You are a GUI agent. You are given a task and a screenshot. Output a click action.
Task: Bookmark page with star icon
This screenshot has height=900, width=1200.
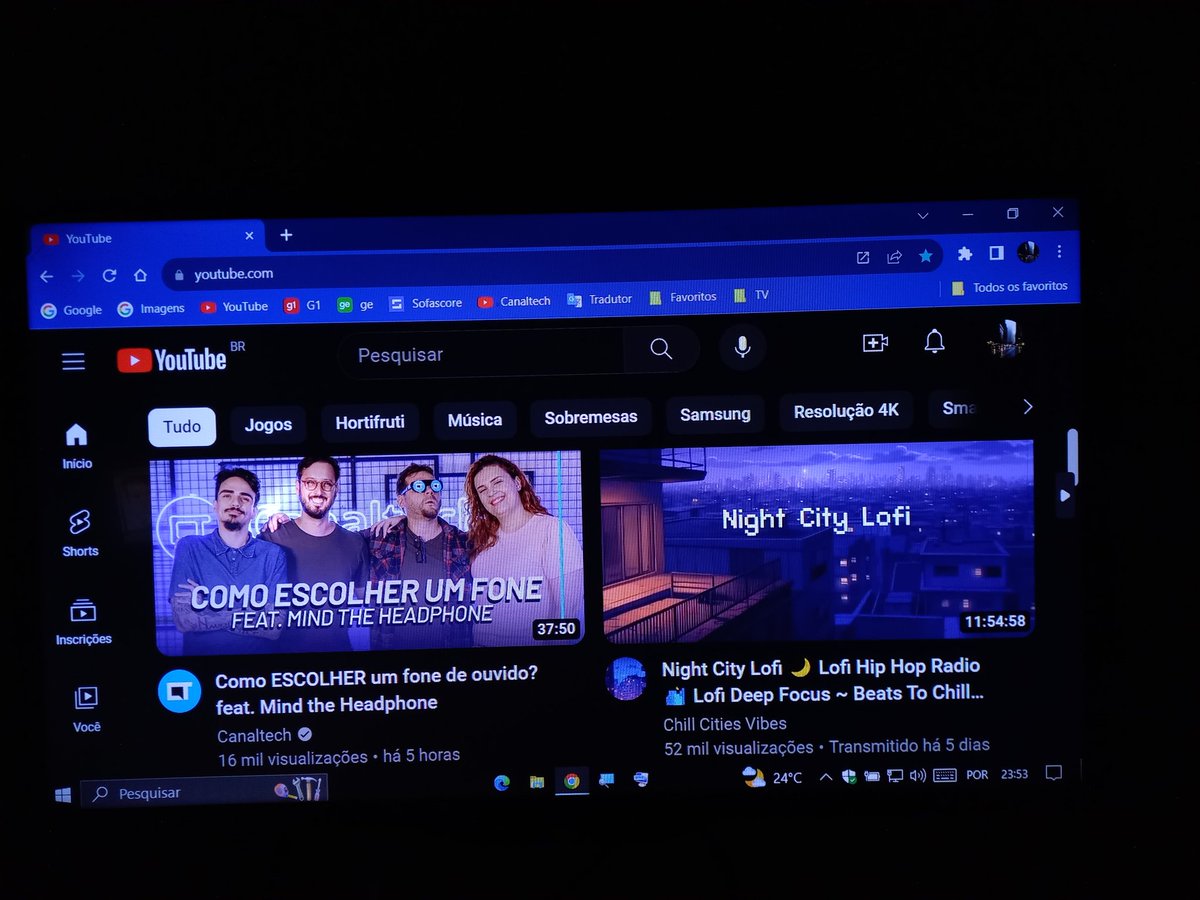tap(926, 256)
